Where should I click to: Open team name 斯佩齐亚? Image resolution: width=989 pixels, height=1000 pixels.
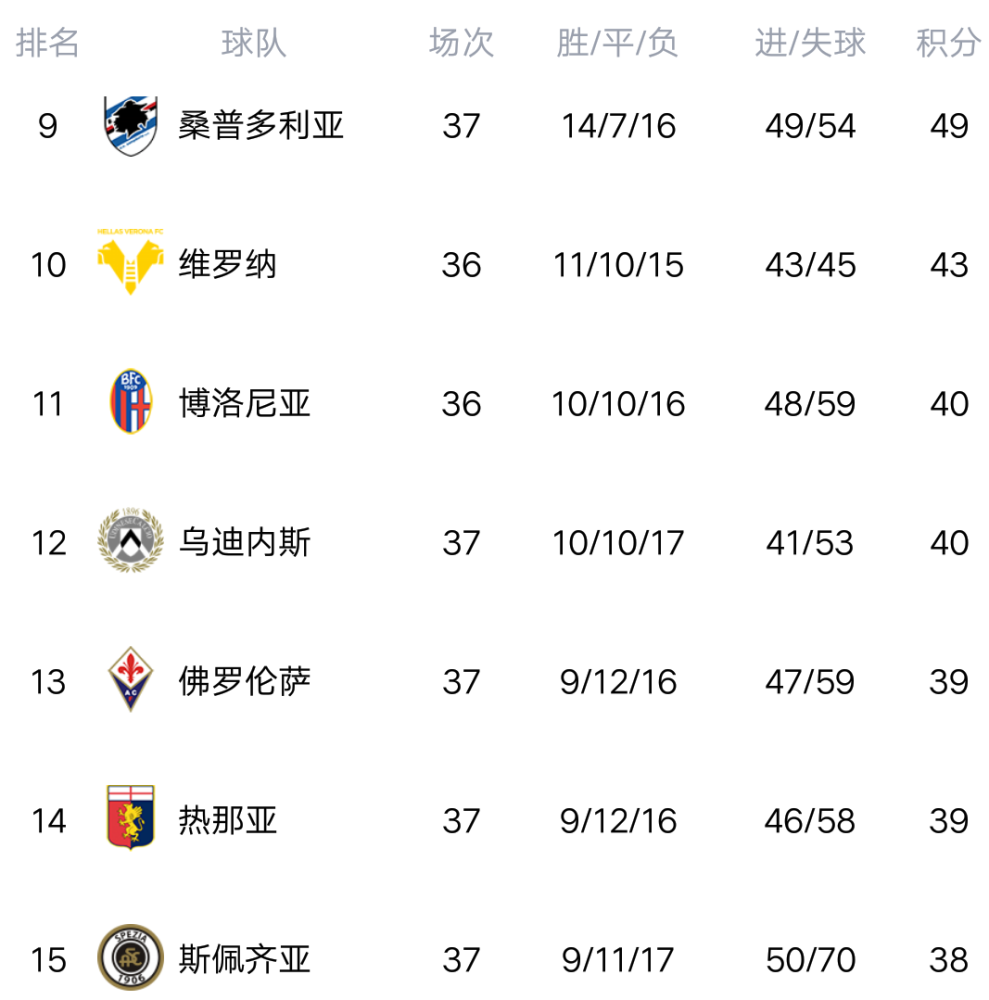(245, 960)
